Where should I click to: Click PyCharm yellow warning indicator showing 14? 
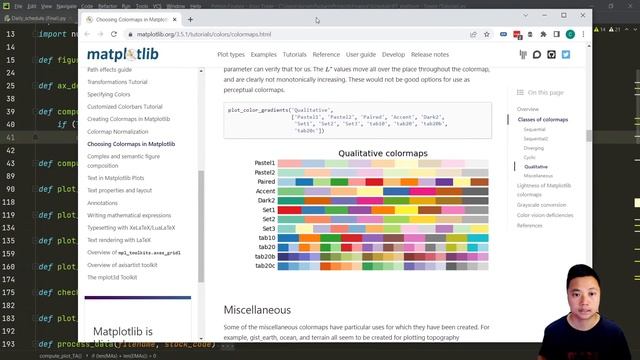(x=600, y=29)
